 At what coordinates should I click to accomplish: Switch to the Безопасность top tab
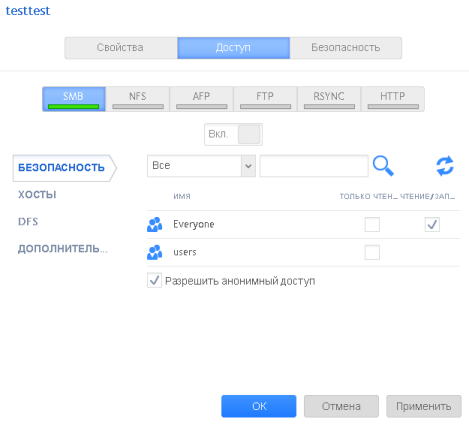[346, 48]
